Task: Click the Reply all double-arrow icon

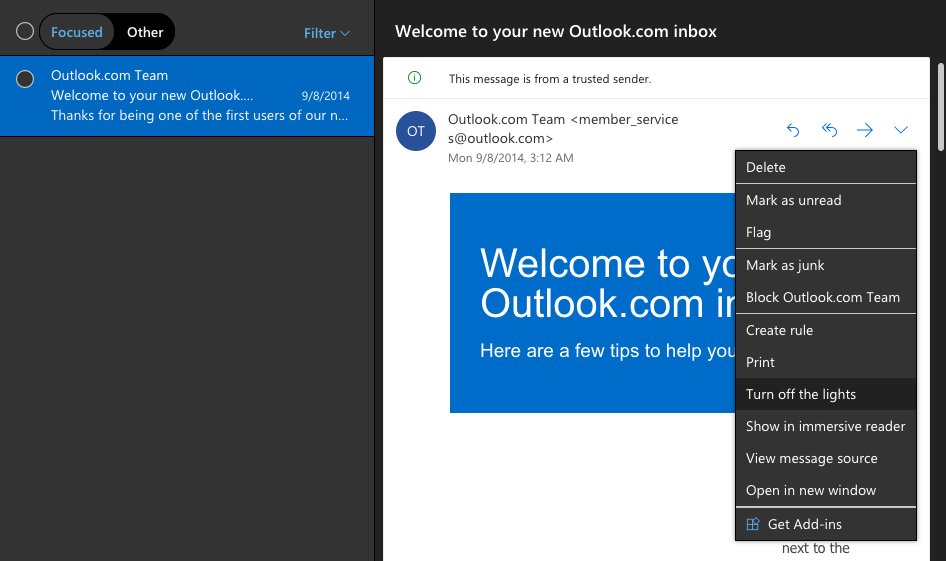Action: 830,130
